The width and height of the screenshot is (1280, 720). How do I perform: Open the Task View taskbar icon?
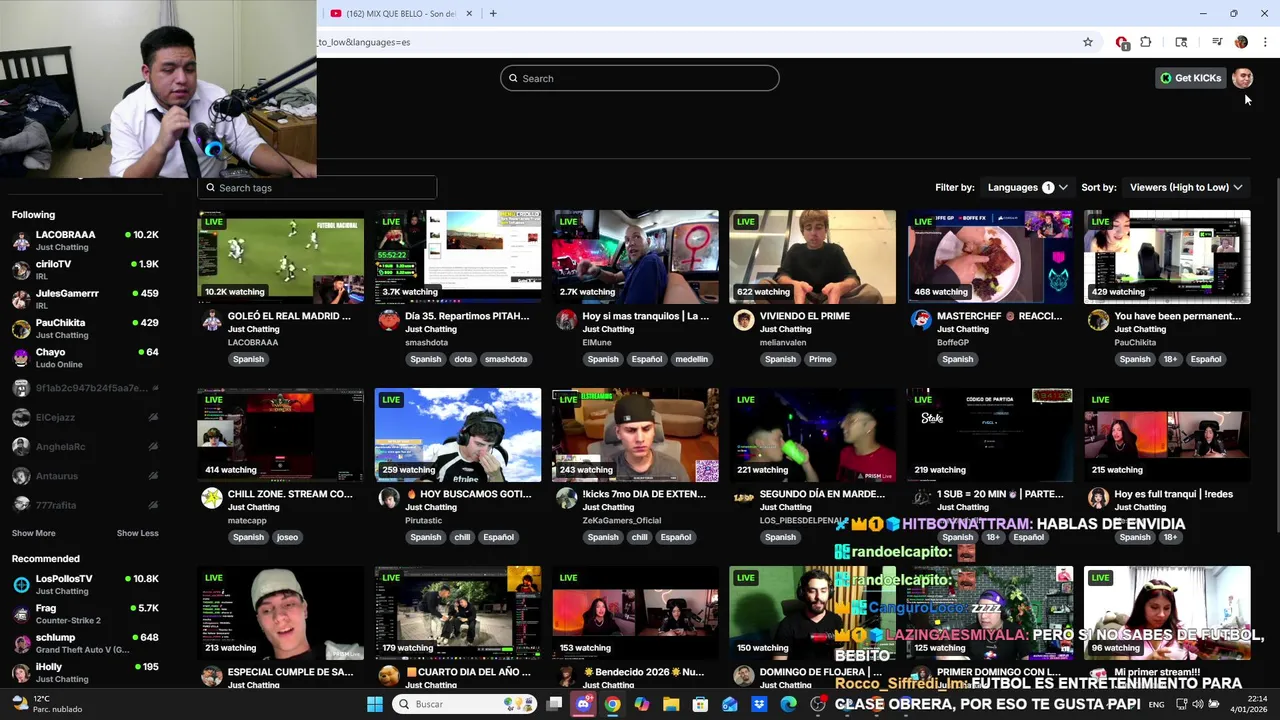click(x=554, y=704)
